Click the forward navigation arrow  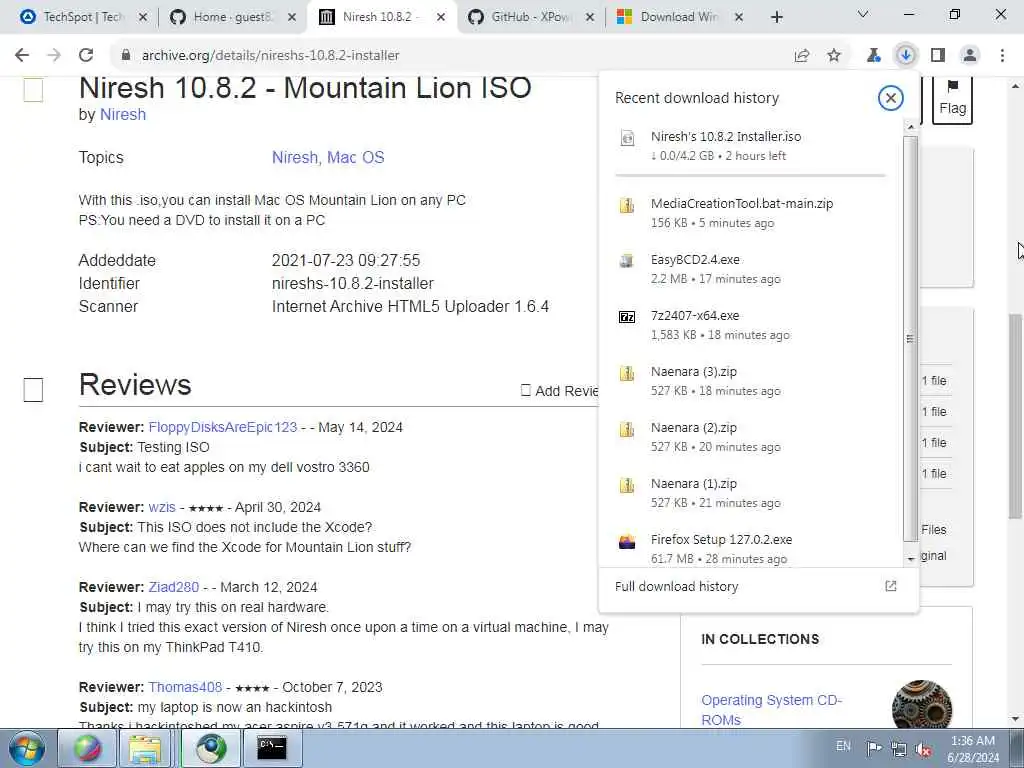(x=54, y=56)
